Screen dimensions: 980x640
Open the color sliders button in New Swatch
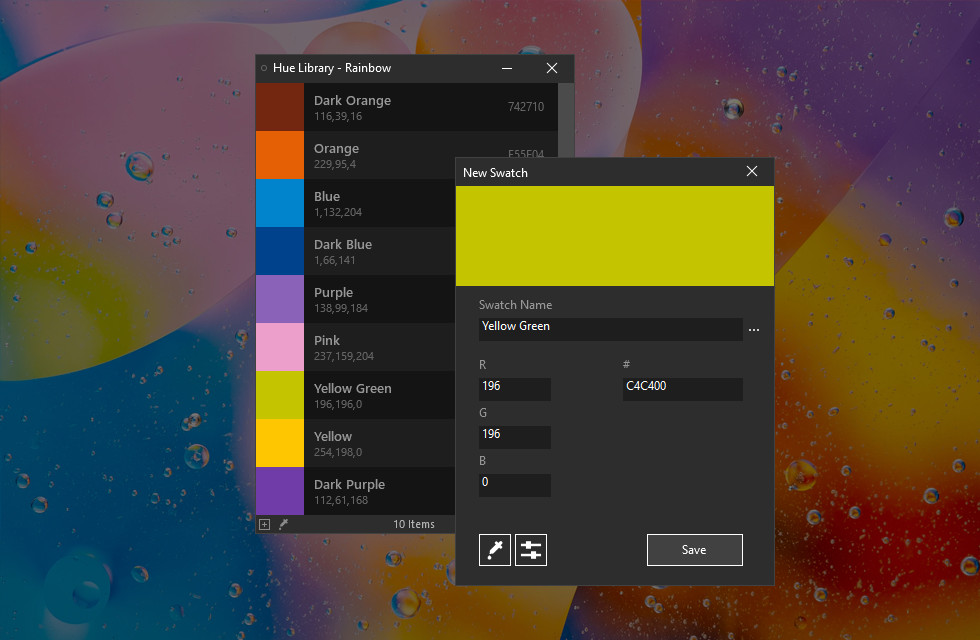(x=531, y=550)
